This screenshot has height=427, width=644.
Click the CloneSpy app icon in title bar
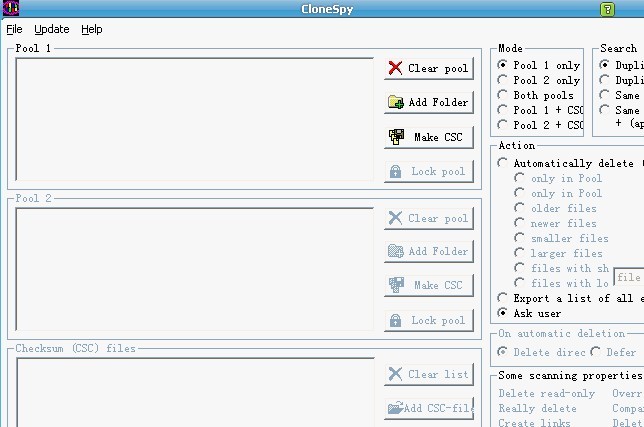click(11, 9)
